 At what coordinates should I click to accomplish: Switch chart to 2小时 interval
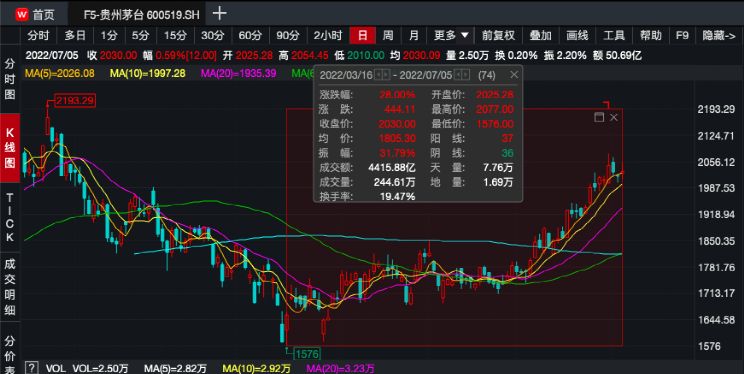327,36
